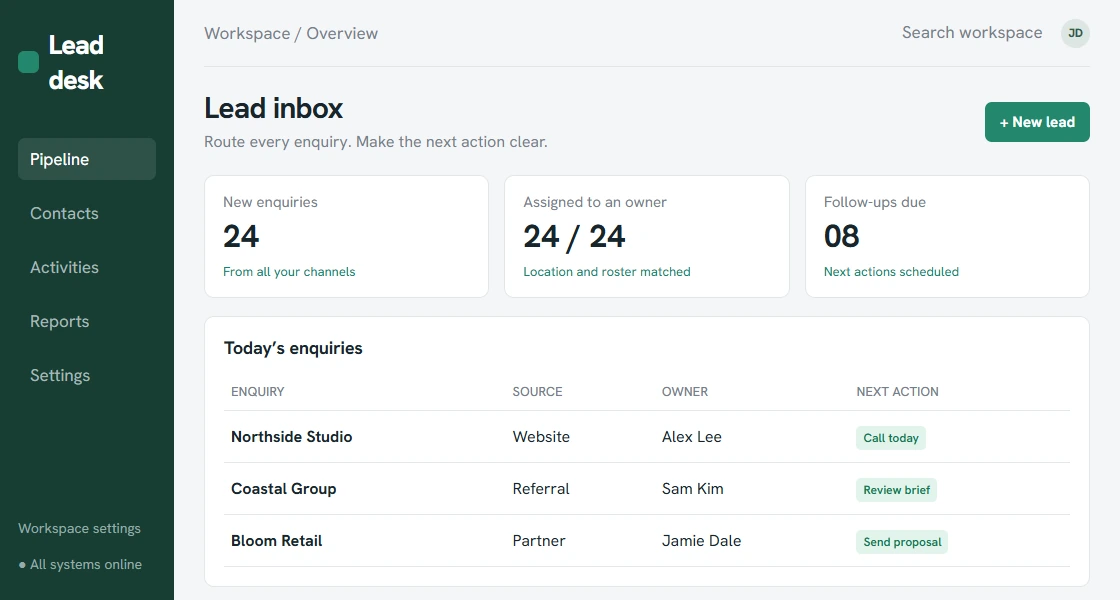The height and width of the screenshot is (600, 1120).
Task: Select the Bloom Retail enquiry
Action: tap(276, 541)
